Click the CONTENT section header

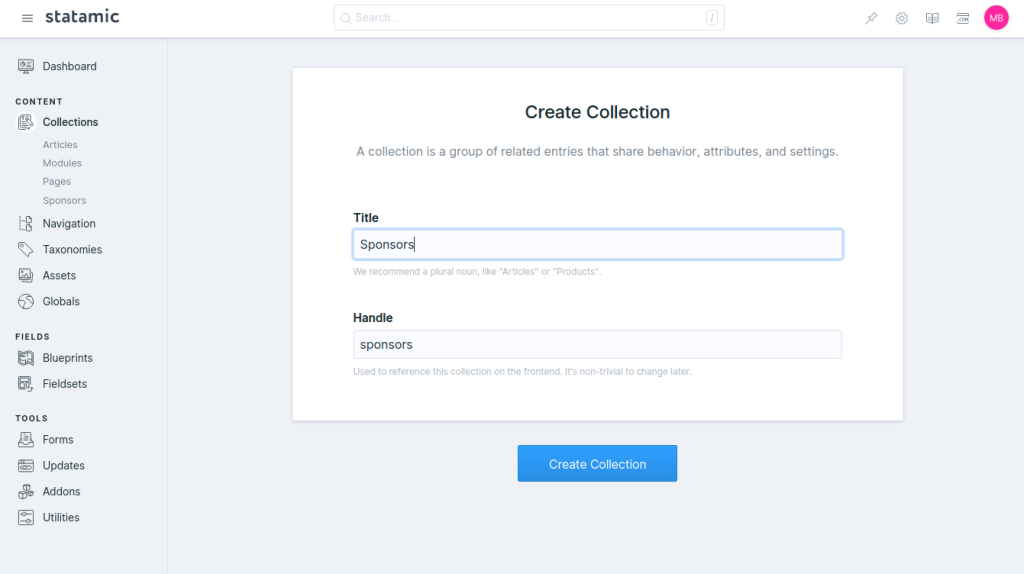(x=39, y=101)
